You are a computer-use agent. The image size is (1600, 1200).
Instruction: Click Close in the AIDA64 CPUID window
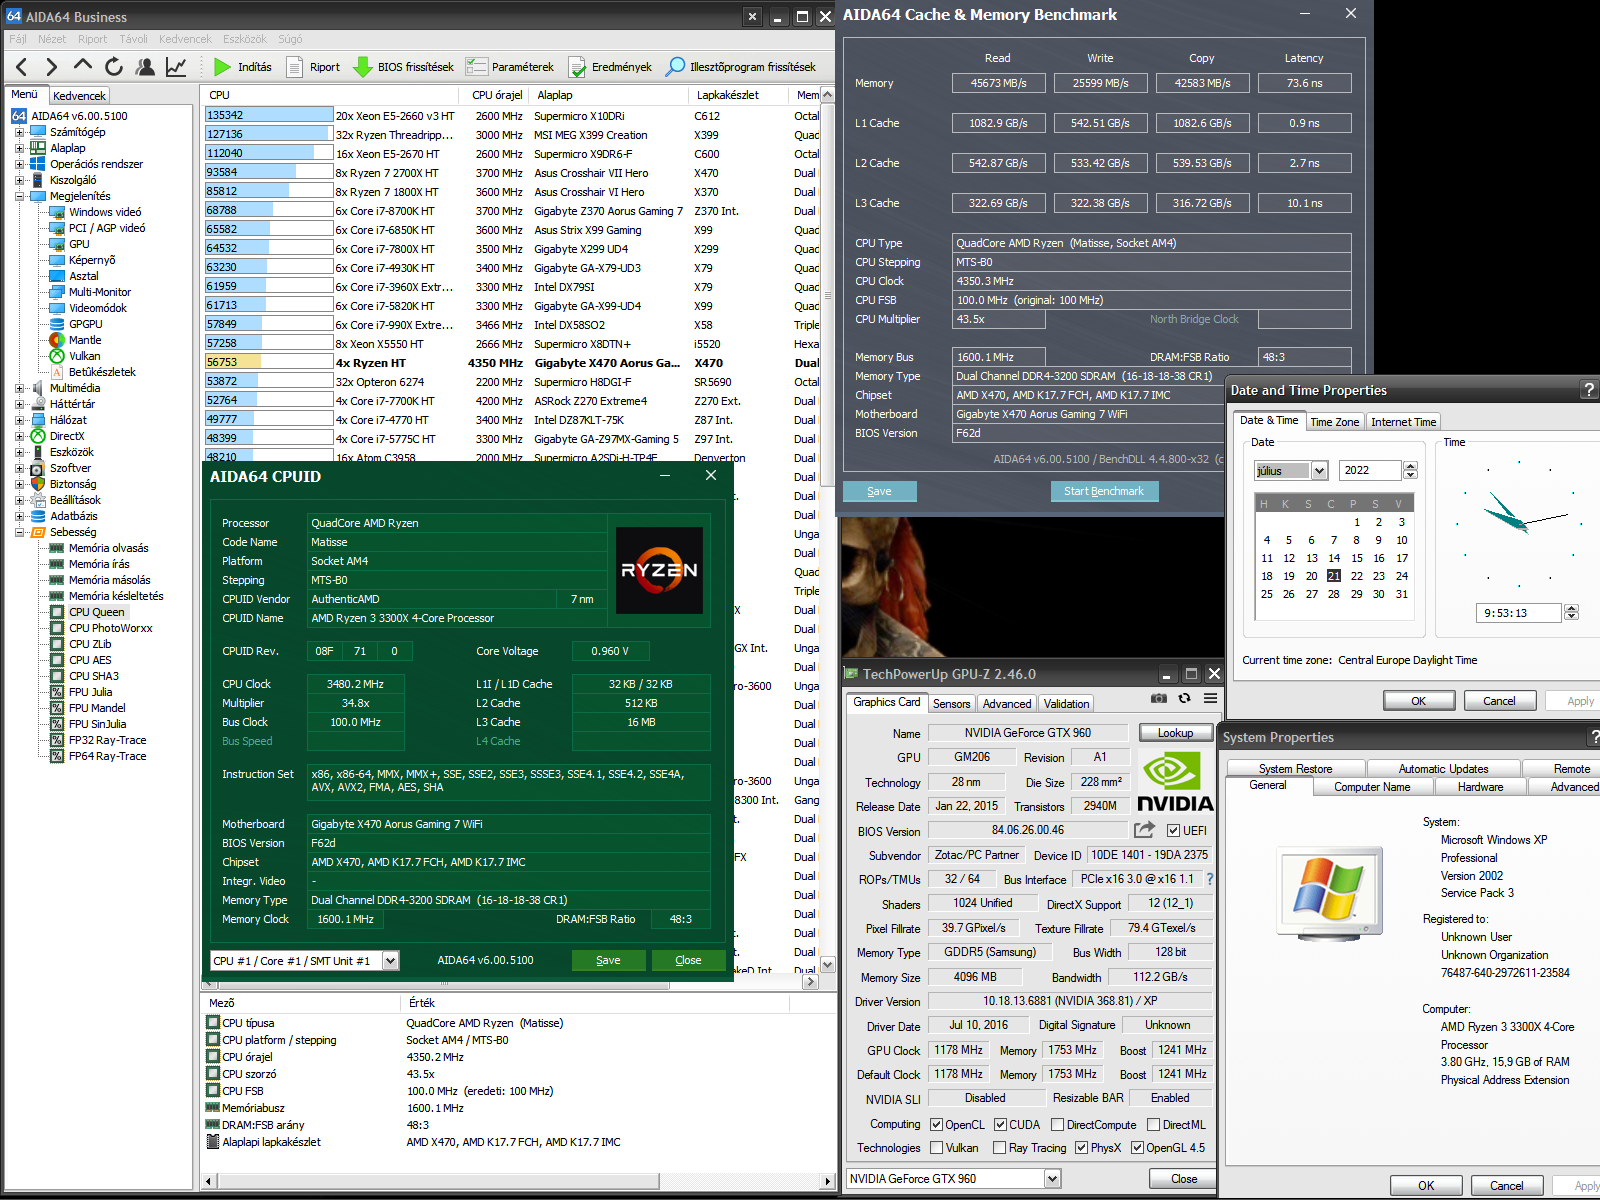pyautogui.click(x=688, y=960)
